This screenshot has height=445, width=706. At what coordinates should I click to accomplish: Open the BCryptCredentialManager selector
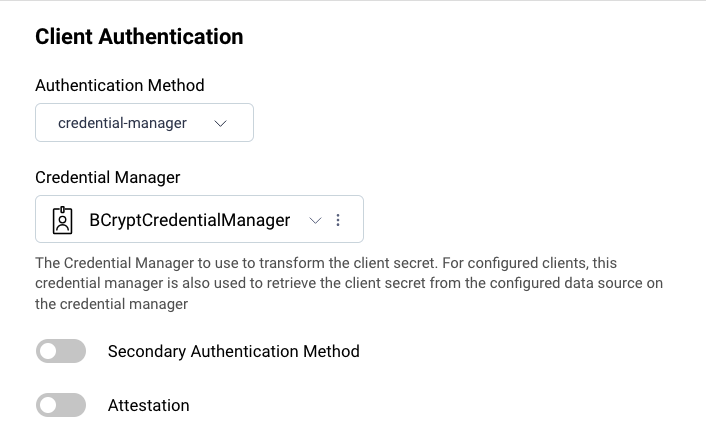point(199,219)
